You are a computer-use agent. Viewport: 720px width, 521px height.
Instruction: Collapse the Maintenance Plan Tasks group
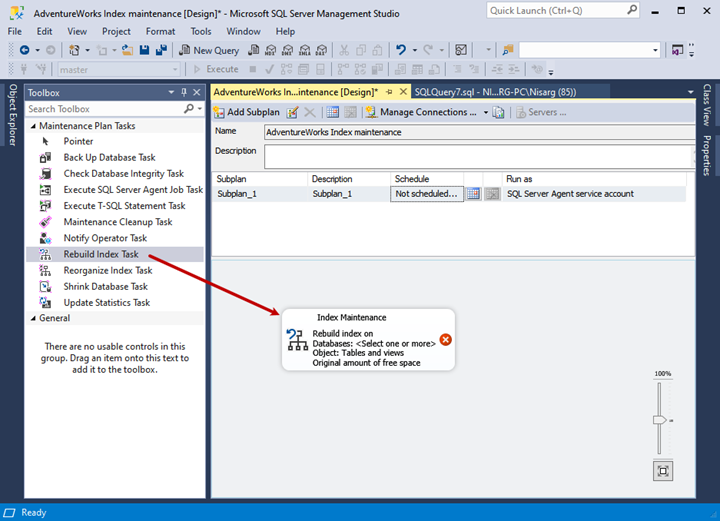pos(33,126)
